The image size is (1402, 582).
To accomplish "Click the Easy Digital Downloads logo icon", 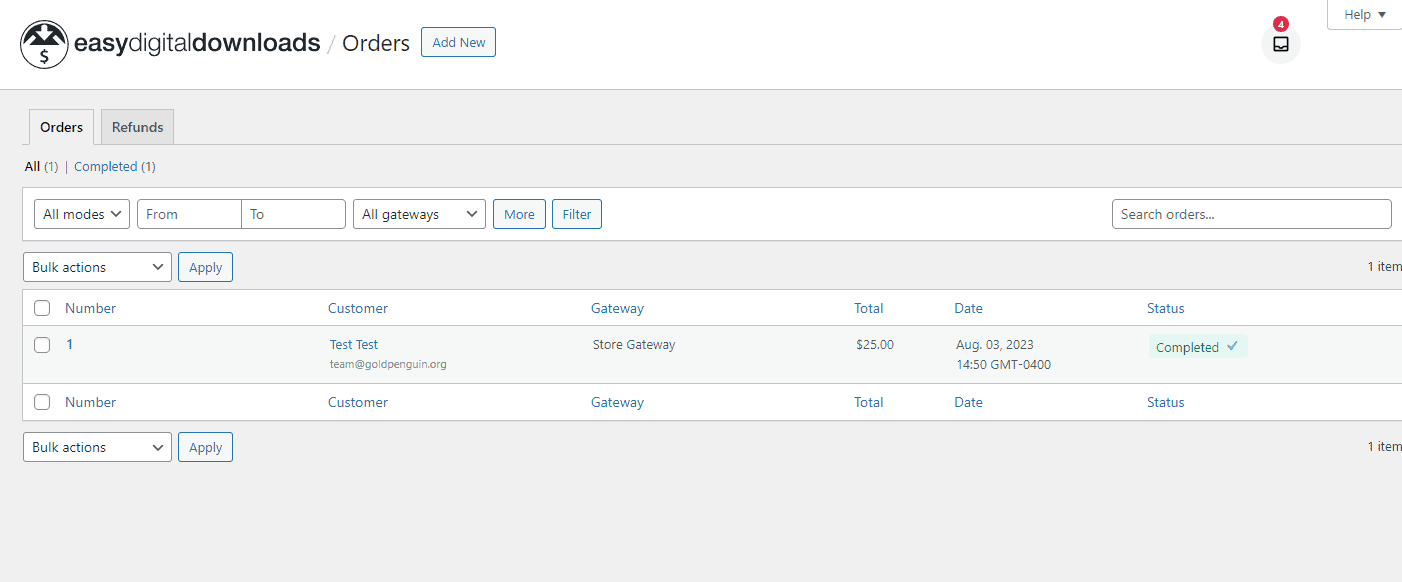I will [44, 44].
